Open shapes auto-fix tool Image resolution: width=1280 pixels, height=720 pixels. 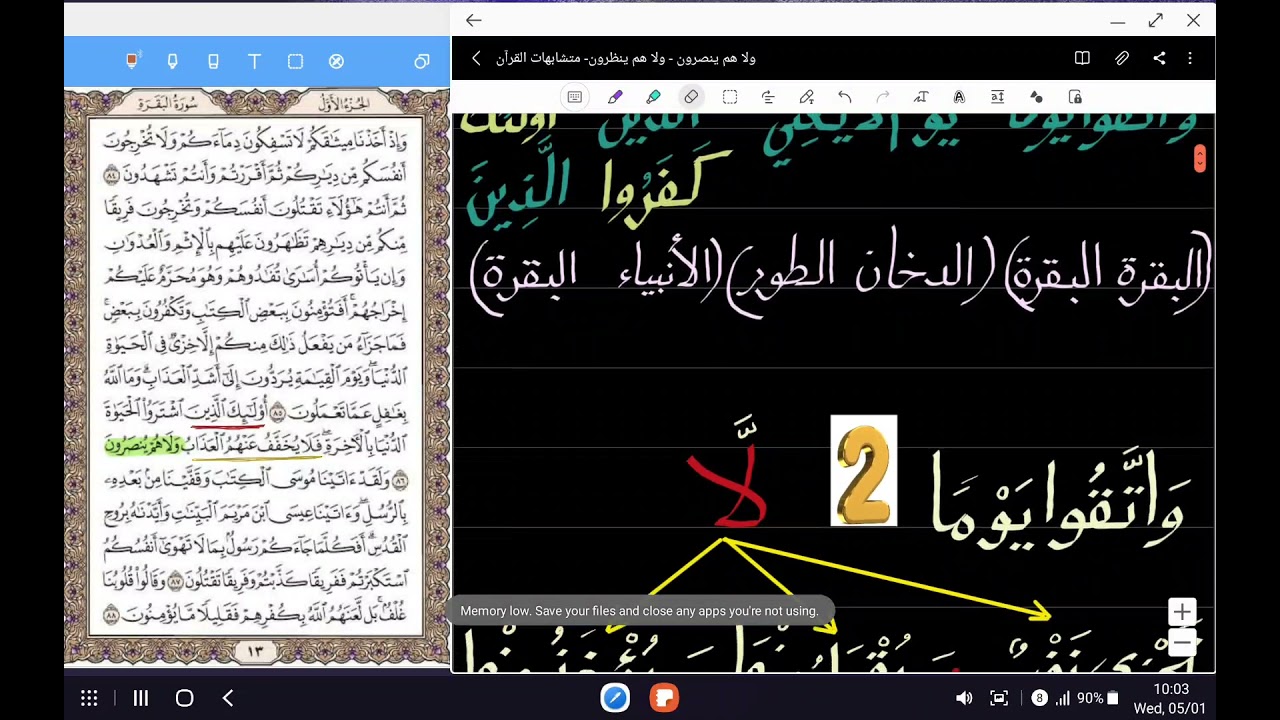point(1036,97)
